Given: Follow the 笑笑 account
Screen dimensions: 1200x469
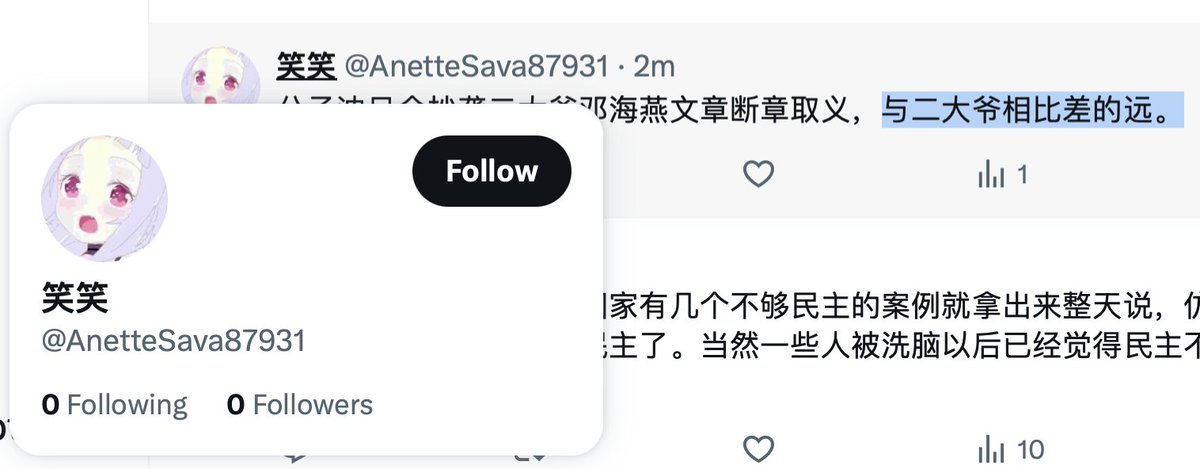Looking at the screenshot, I should coord(491,171).
